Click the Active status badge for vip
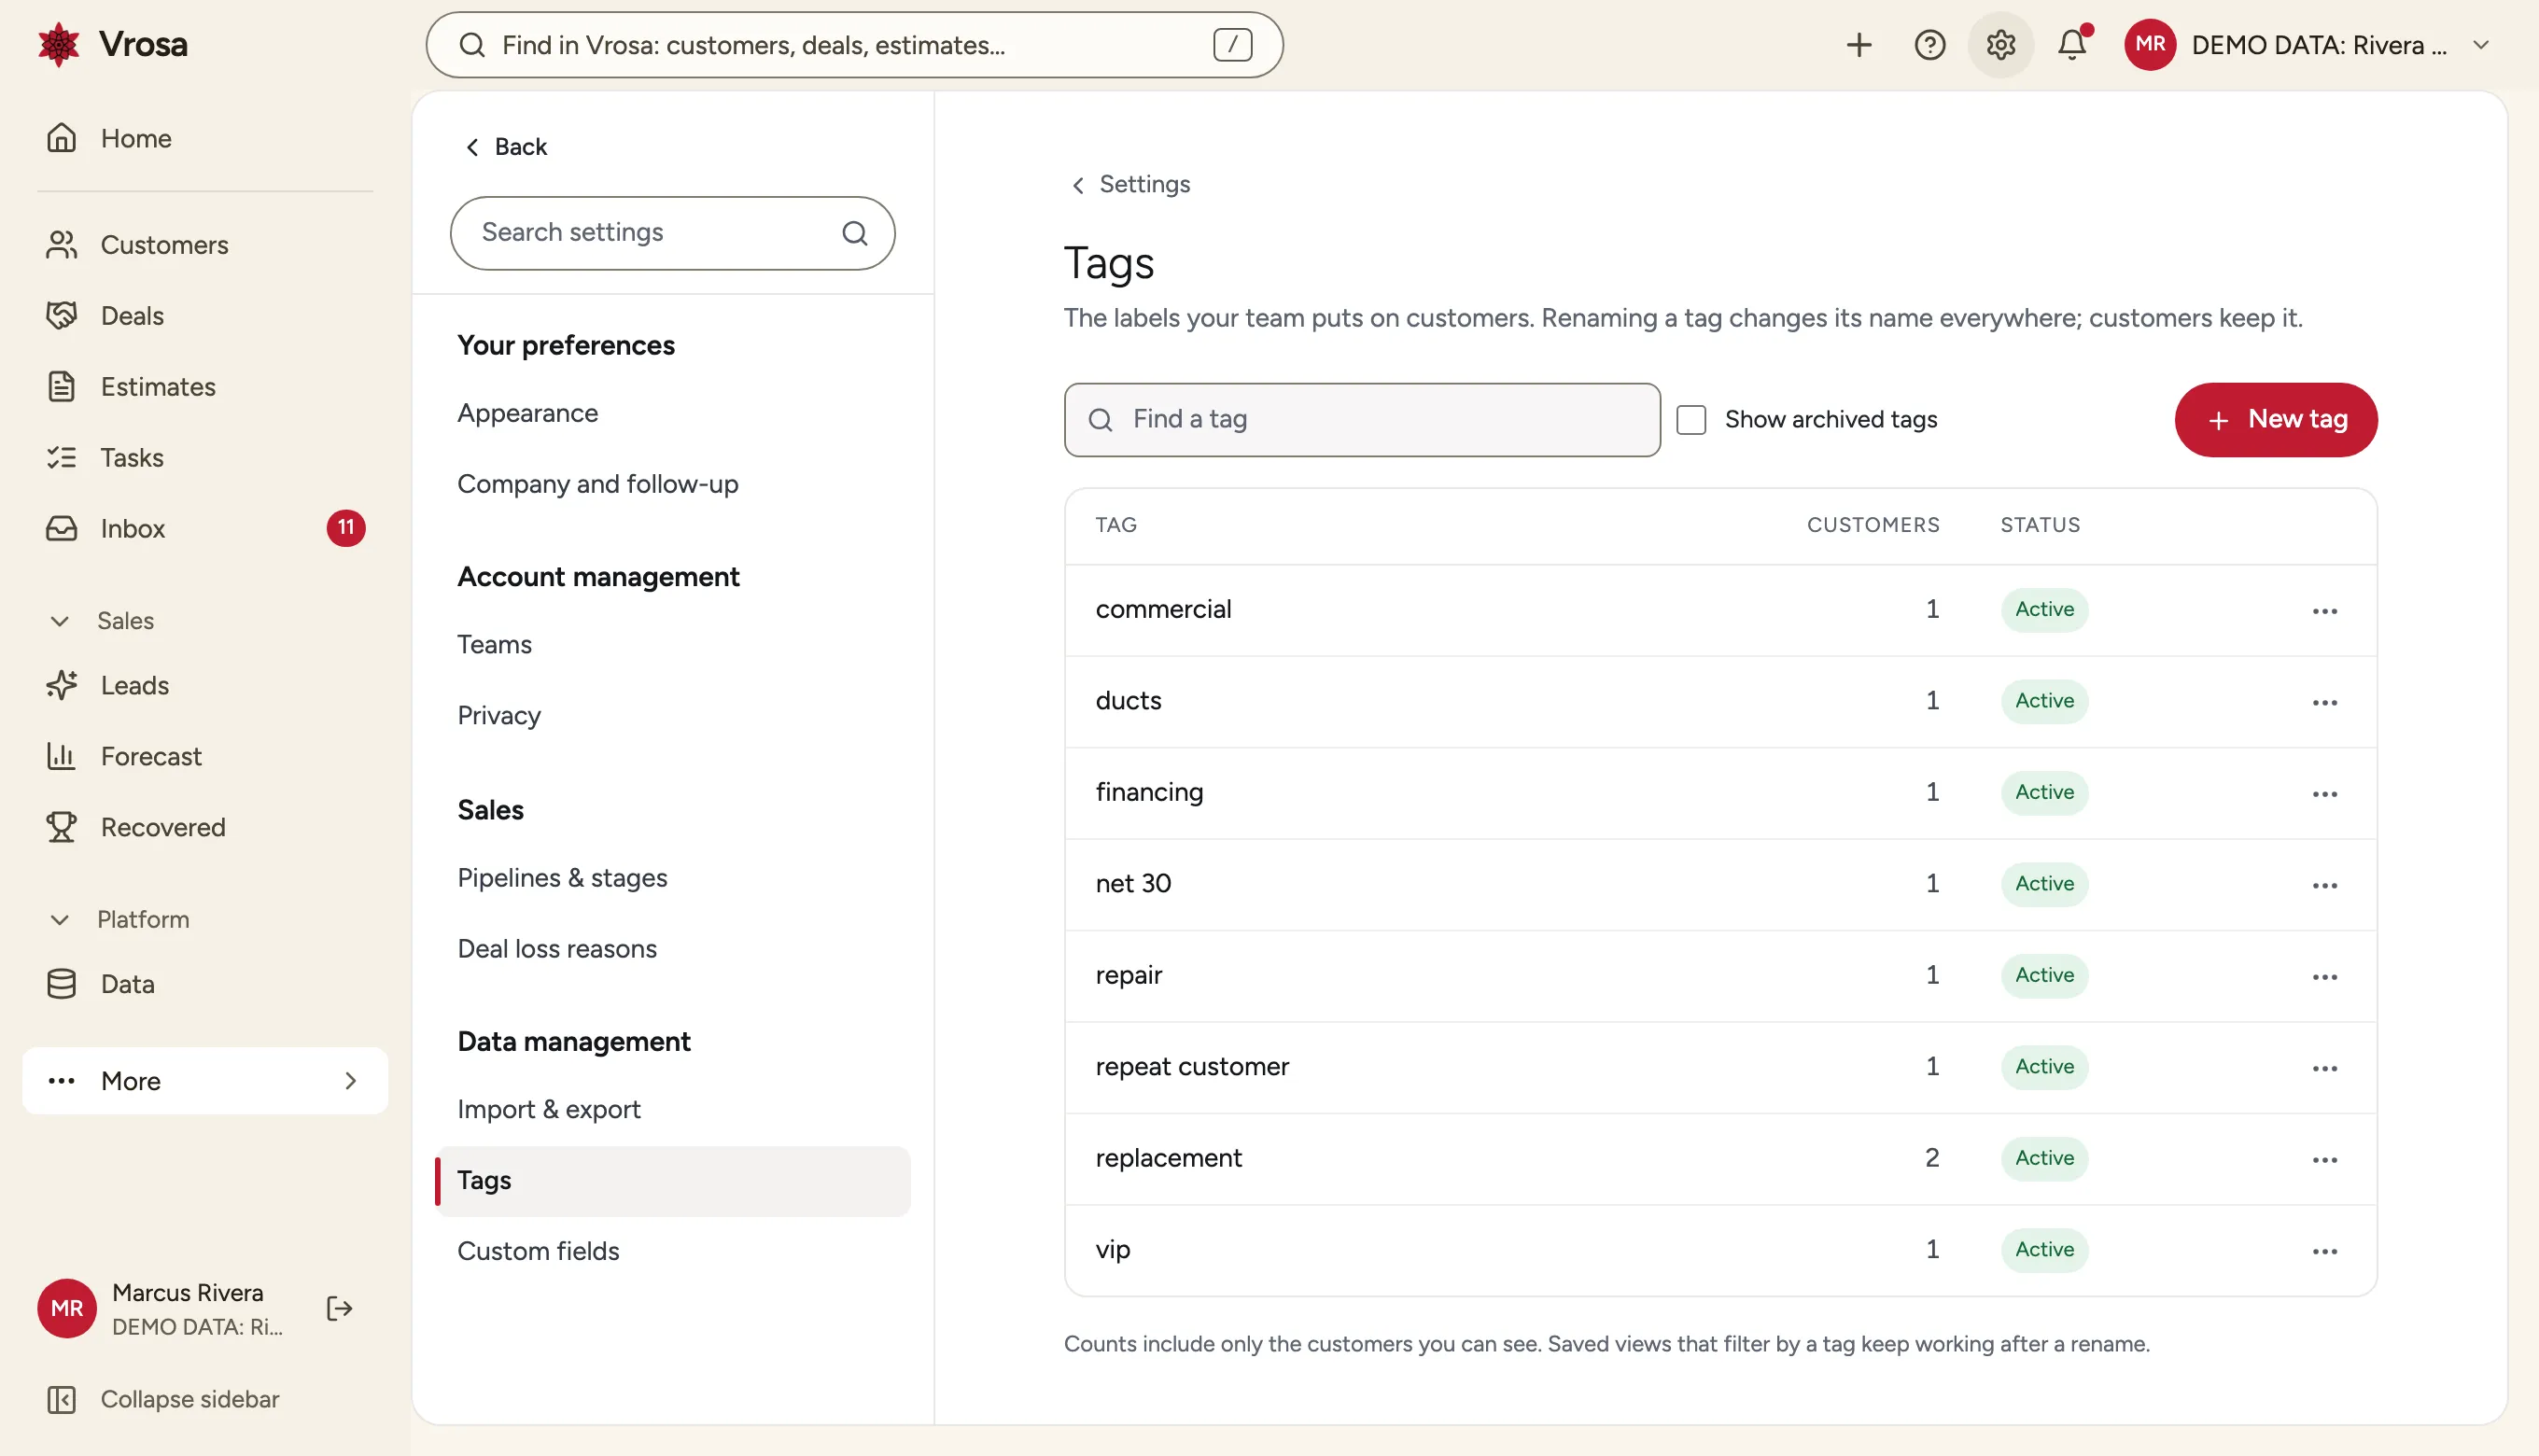The width and height of the screenshot is (2539, 1456). (x=2044, y=1250)
